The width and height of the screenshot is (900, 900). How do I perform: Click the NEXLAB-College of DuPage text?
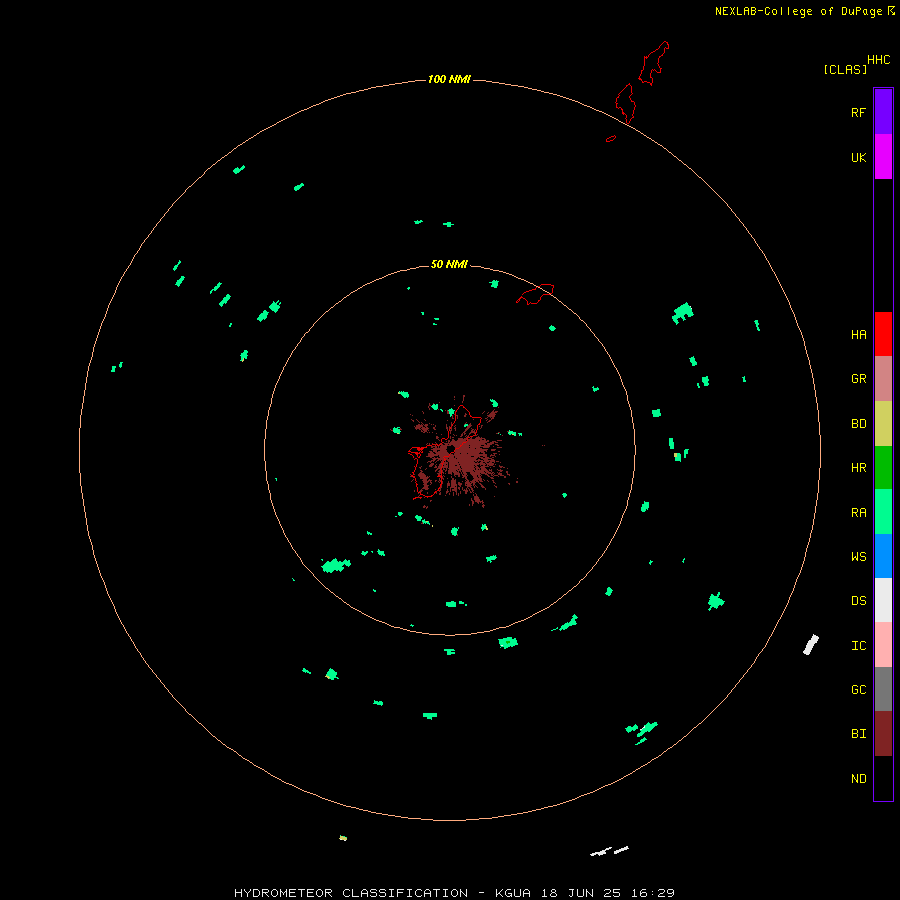[798, 11]
